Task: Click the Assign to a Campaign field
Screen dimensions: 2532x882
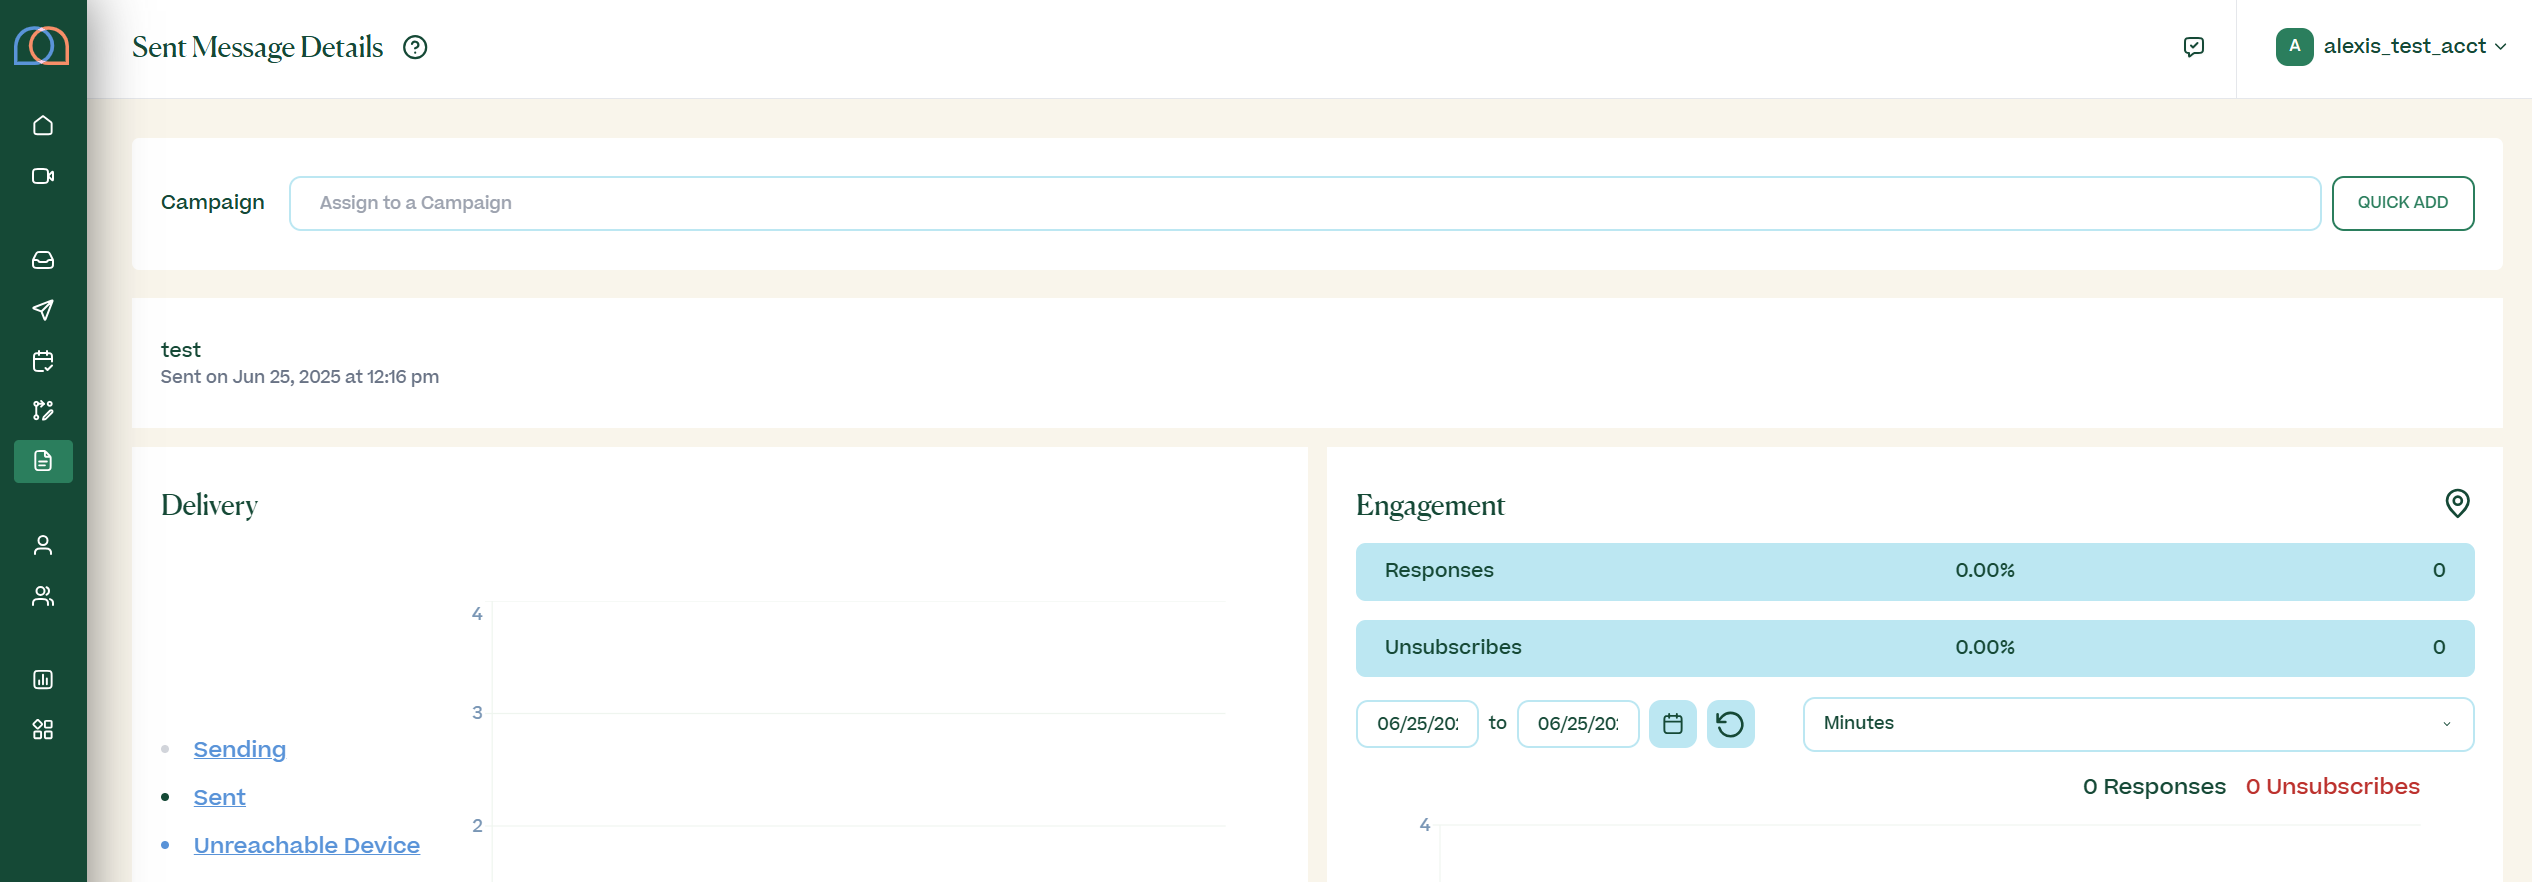Action: click(x=1304, y=203)
